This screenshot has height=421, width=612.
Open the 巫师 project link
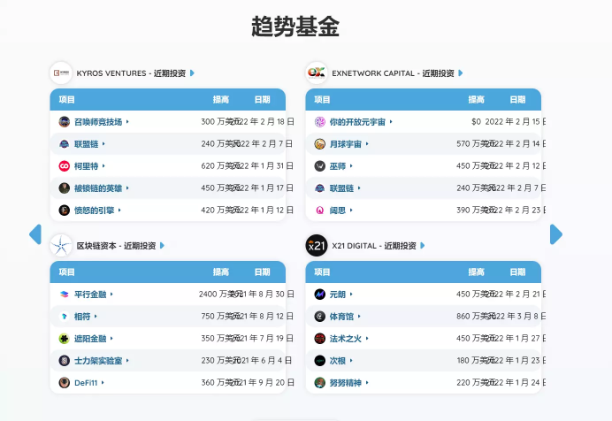(338, 166)
